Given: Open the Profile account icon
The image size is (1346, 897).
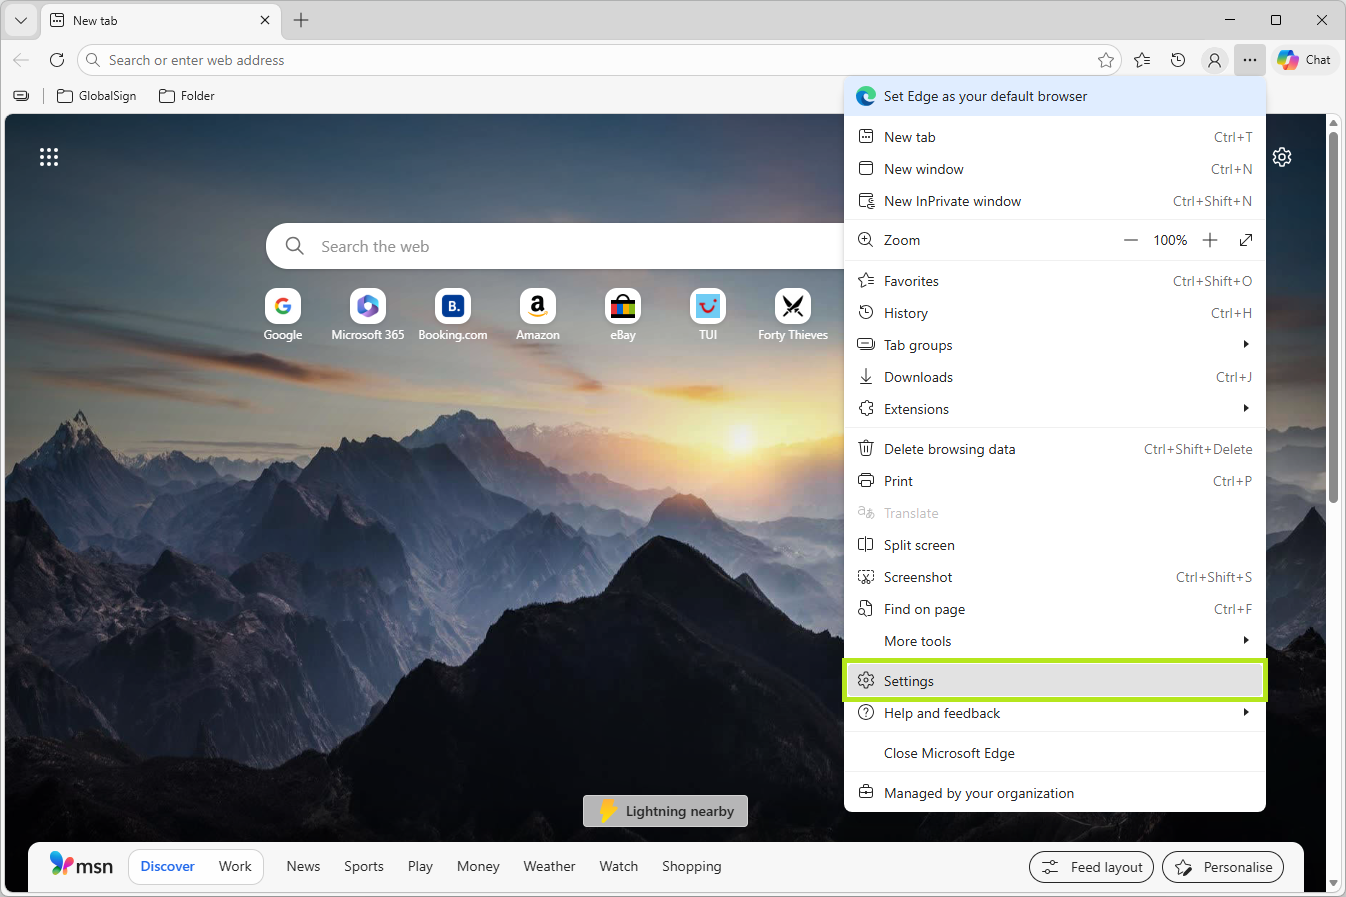Looking at the screenshot, I should [x=1214, y=60].
